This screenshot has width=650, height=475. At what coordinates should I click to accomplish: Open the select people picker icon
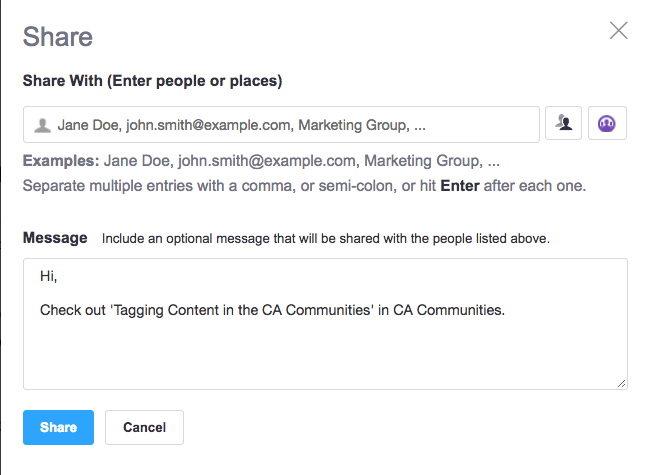(563, 123)
